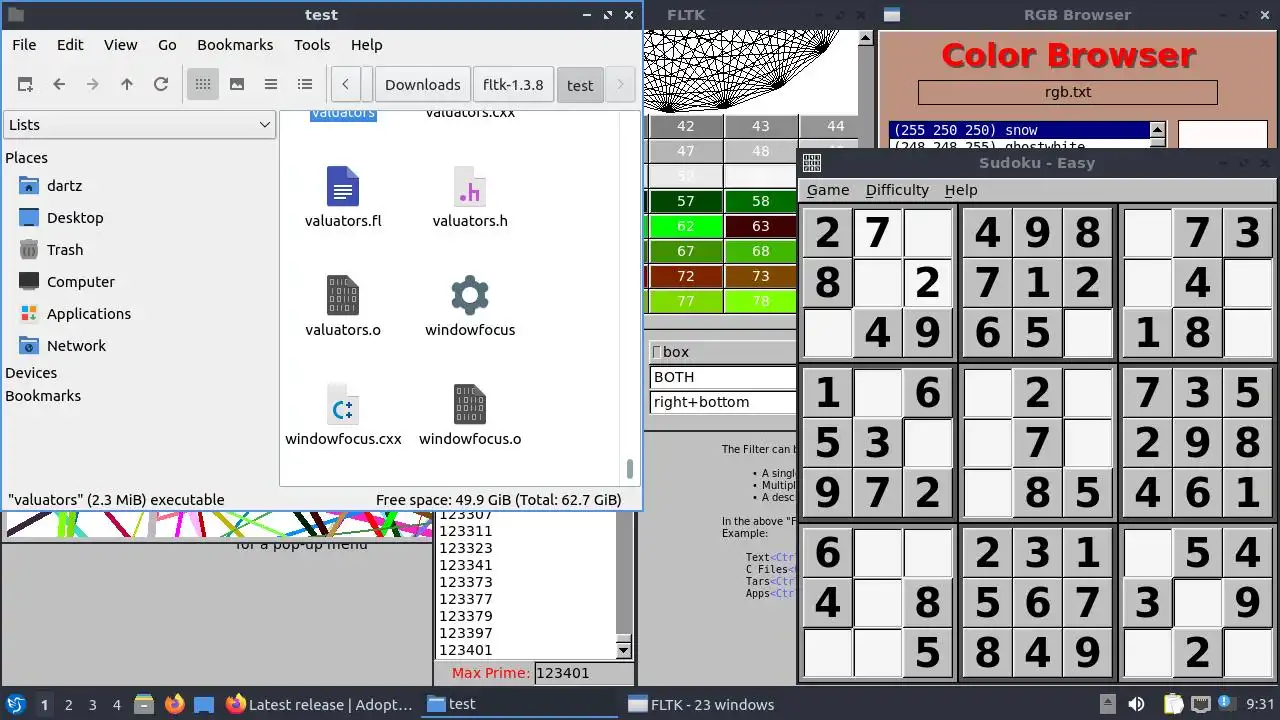Open the Tools menu in file manager
Viewport: 1280px width, 720px height.
pyautogui.click(x=312, y=45)
